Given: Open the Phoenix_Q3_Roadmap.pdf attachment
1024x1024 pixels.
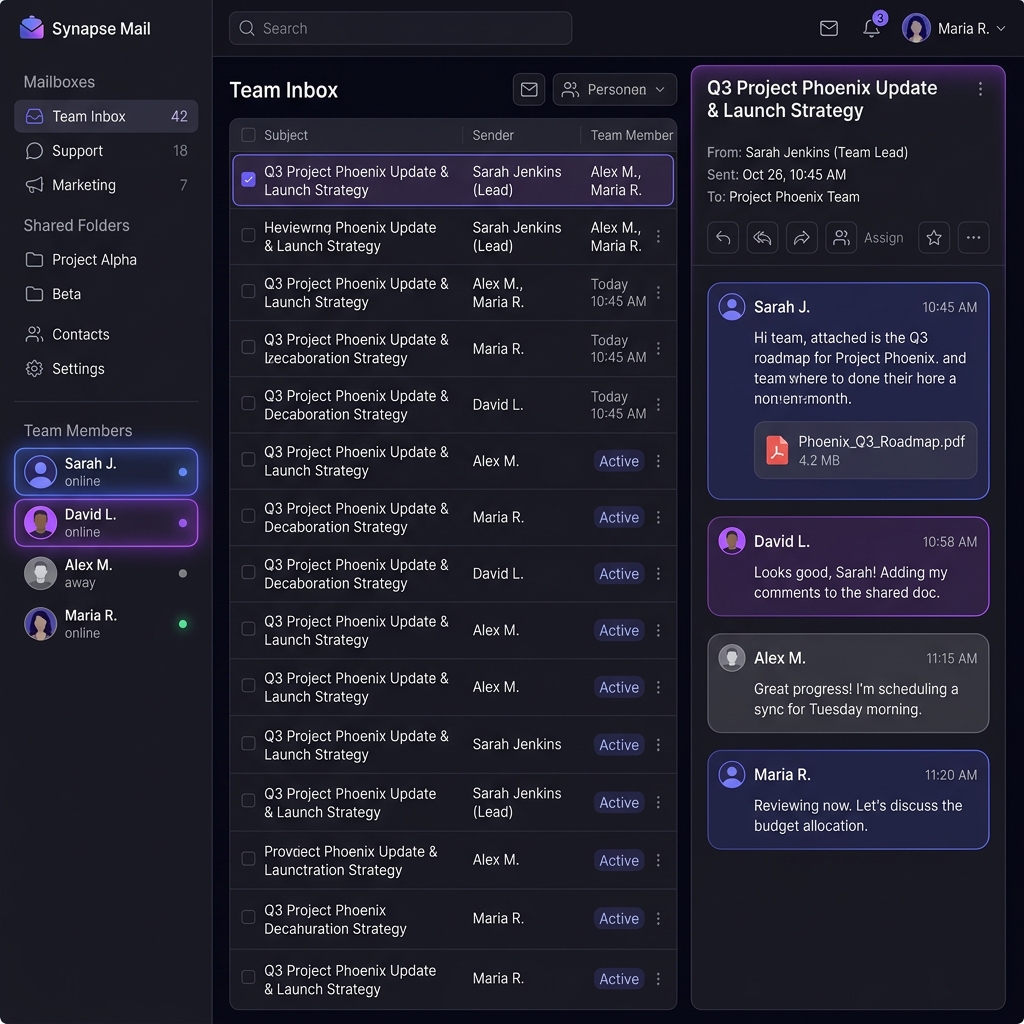Looking at the screenshot, I should tap(865, 450).
